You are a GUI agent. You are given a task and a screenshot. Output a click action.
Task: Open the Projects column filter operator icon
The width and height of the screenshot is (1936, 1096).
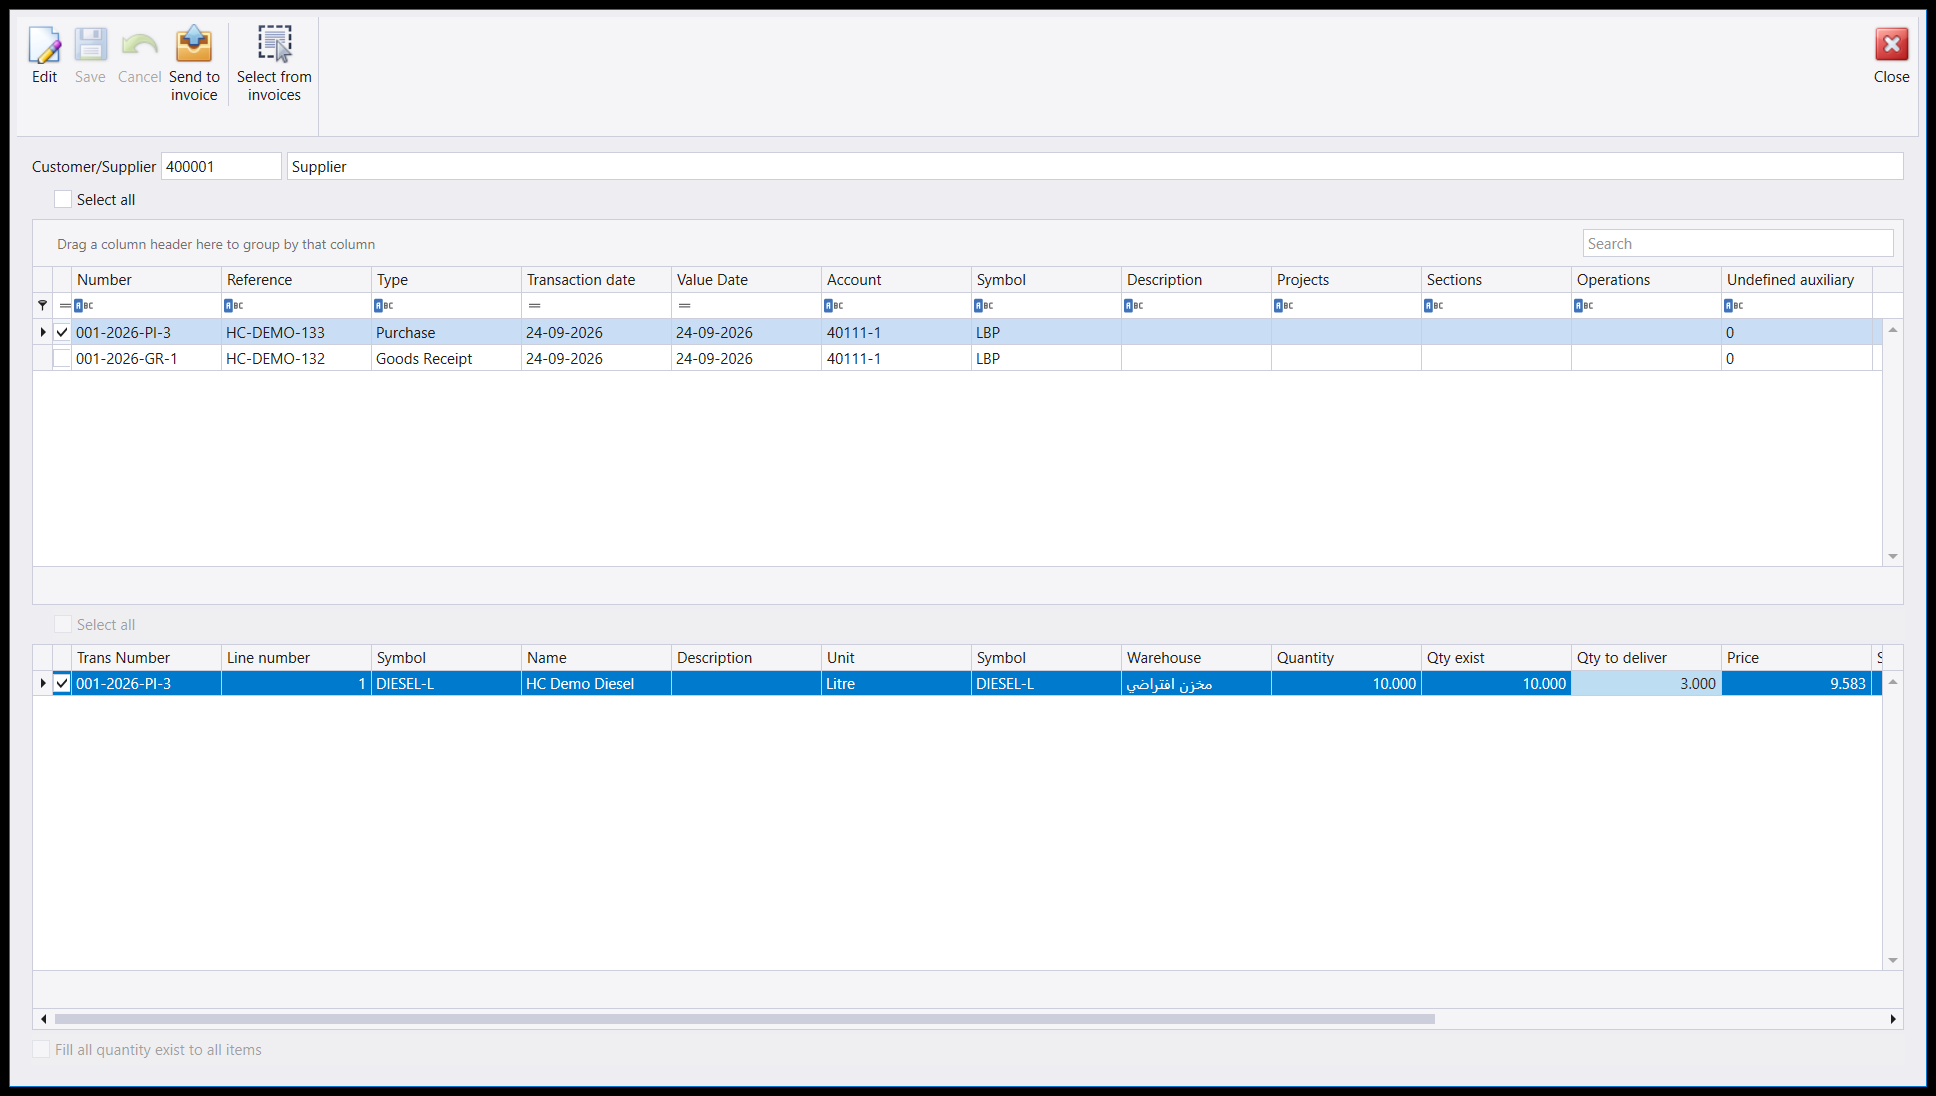1283,305
